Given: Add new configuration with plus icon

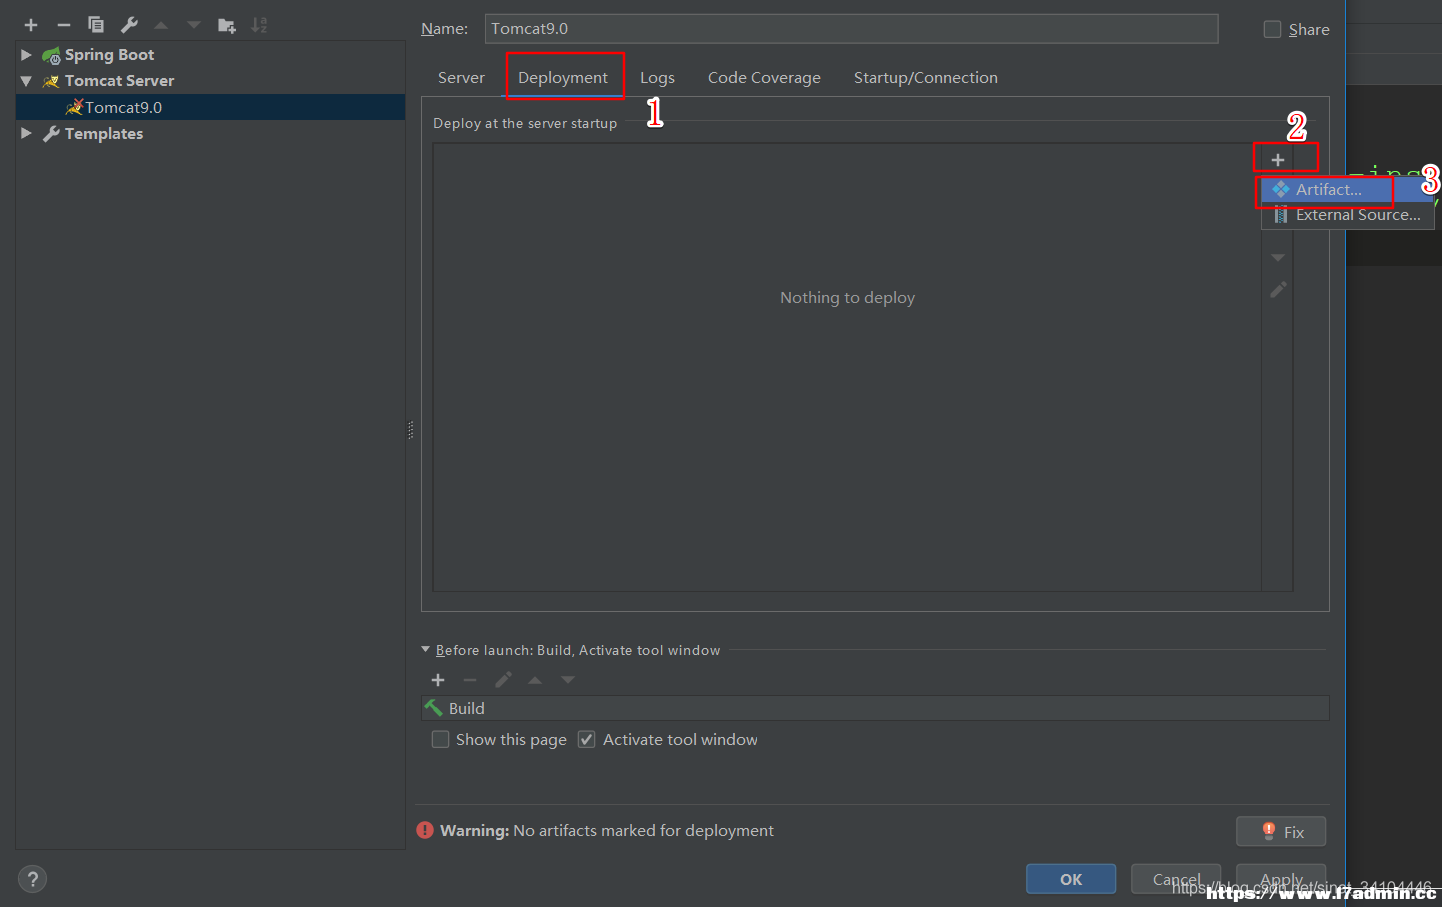Looking at the screenshot, I should point(31,25).
